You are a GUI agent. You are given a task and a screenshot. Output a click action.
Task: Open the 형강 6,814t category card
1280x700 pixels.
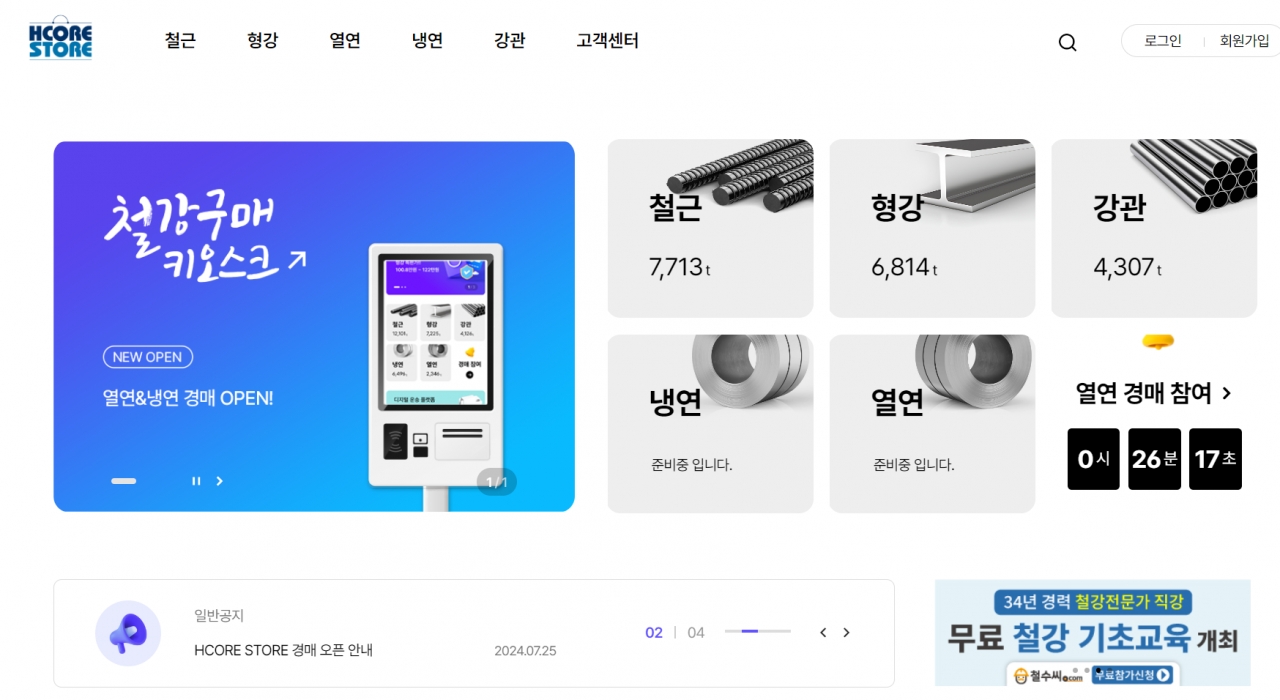click(932, 228)
